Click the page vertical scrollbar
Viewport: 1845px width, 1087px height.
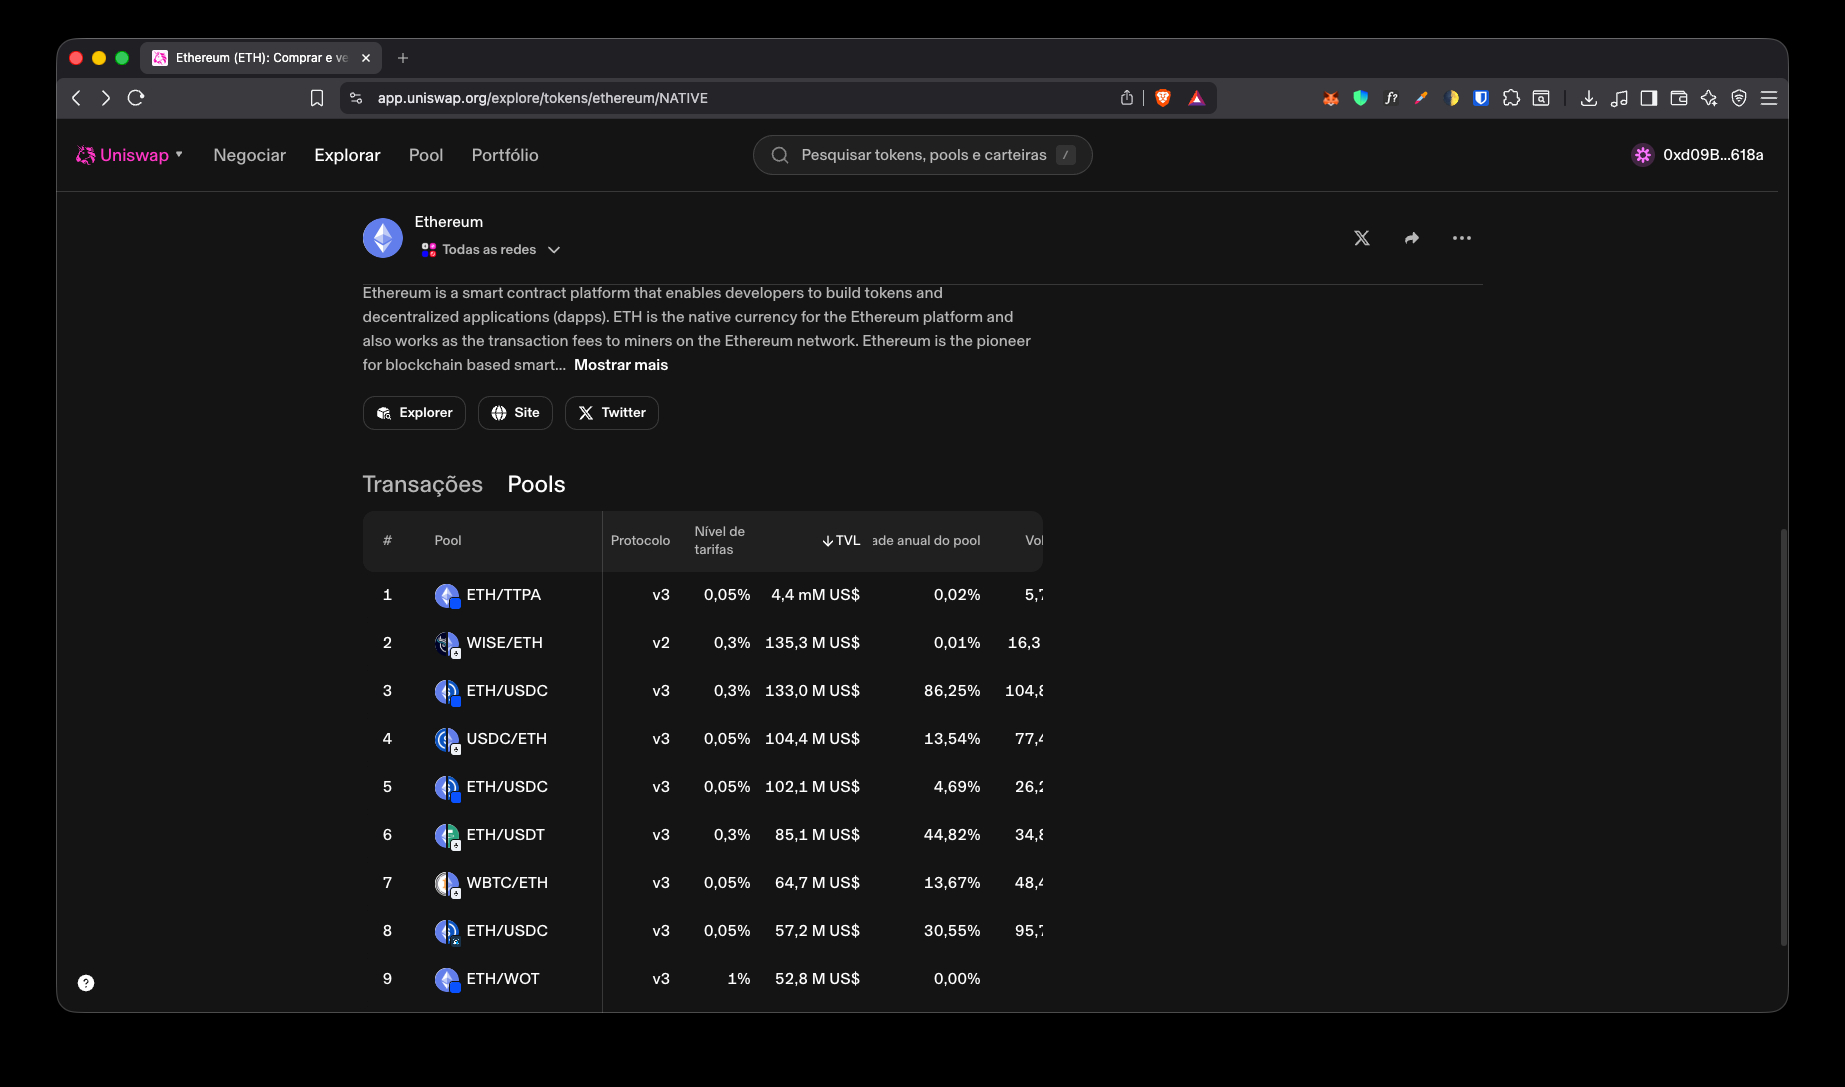click(1783, 737)
